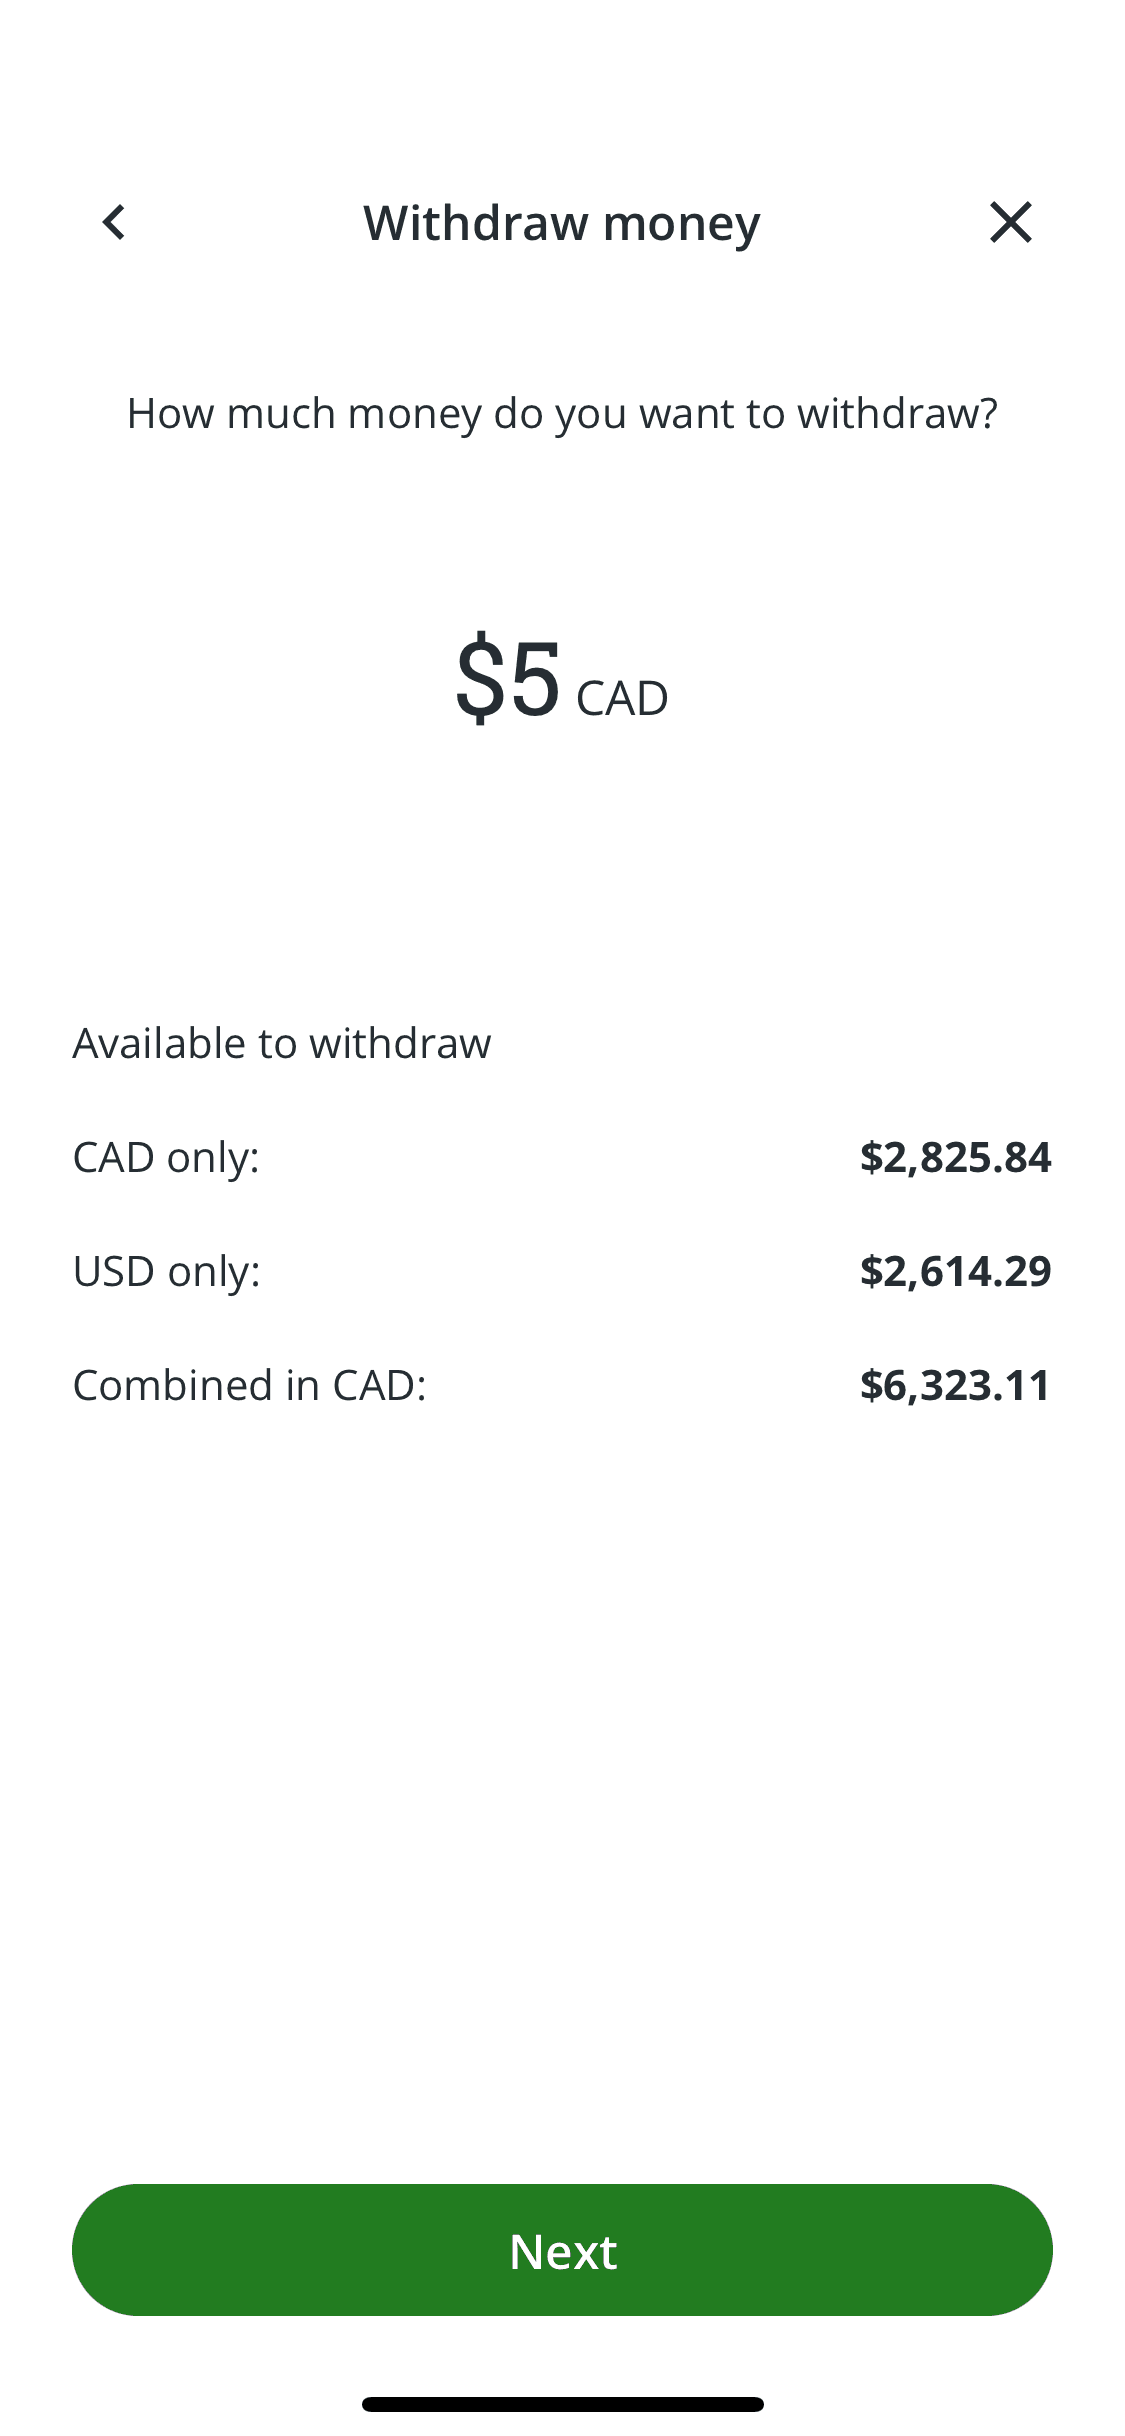Image resolution: width=1125 pixels, height=2436 pixels.
Task: Close the Withdraw money screen with X
Action: (x=1010, y=222)
